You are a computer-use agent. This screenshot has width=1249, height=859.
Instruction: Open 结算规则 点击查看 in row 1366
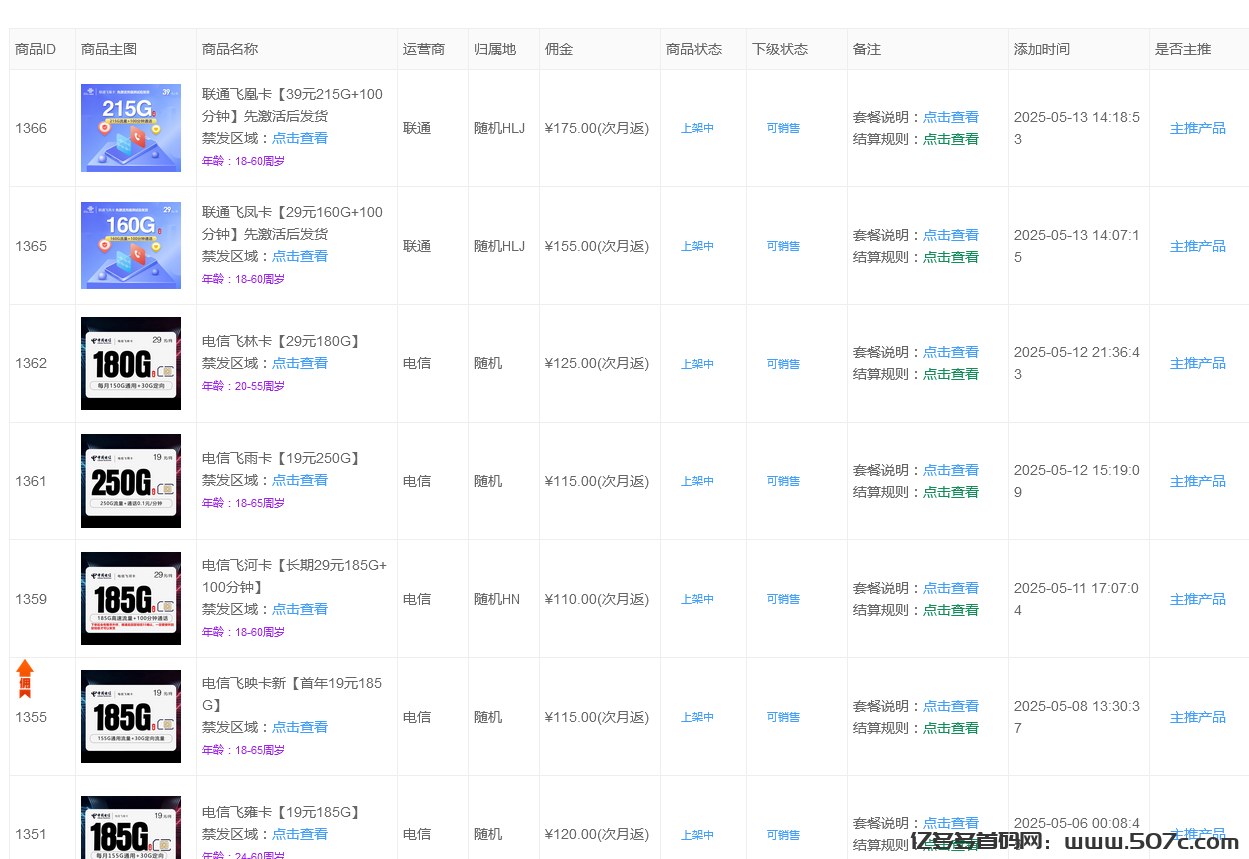pyautogui.click(x=951, y=139)
